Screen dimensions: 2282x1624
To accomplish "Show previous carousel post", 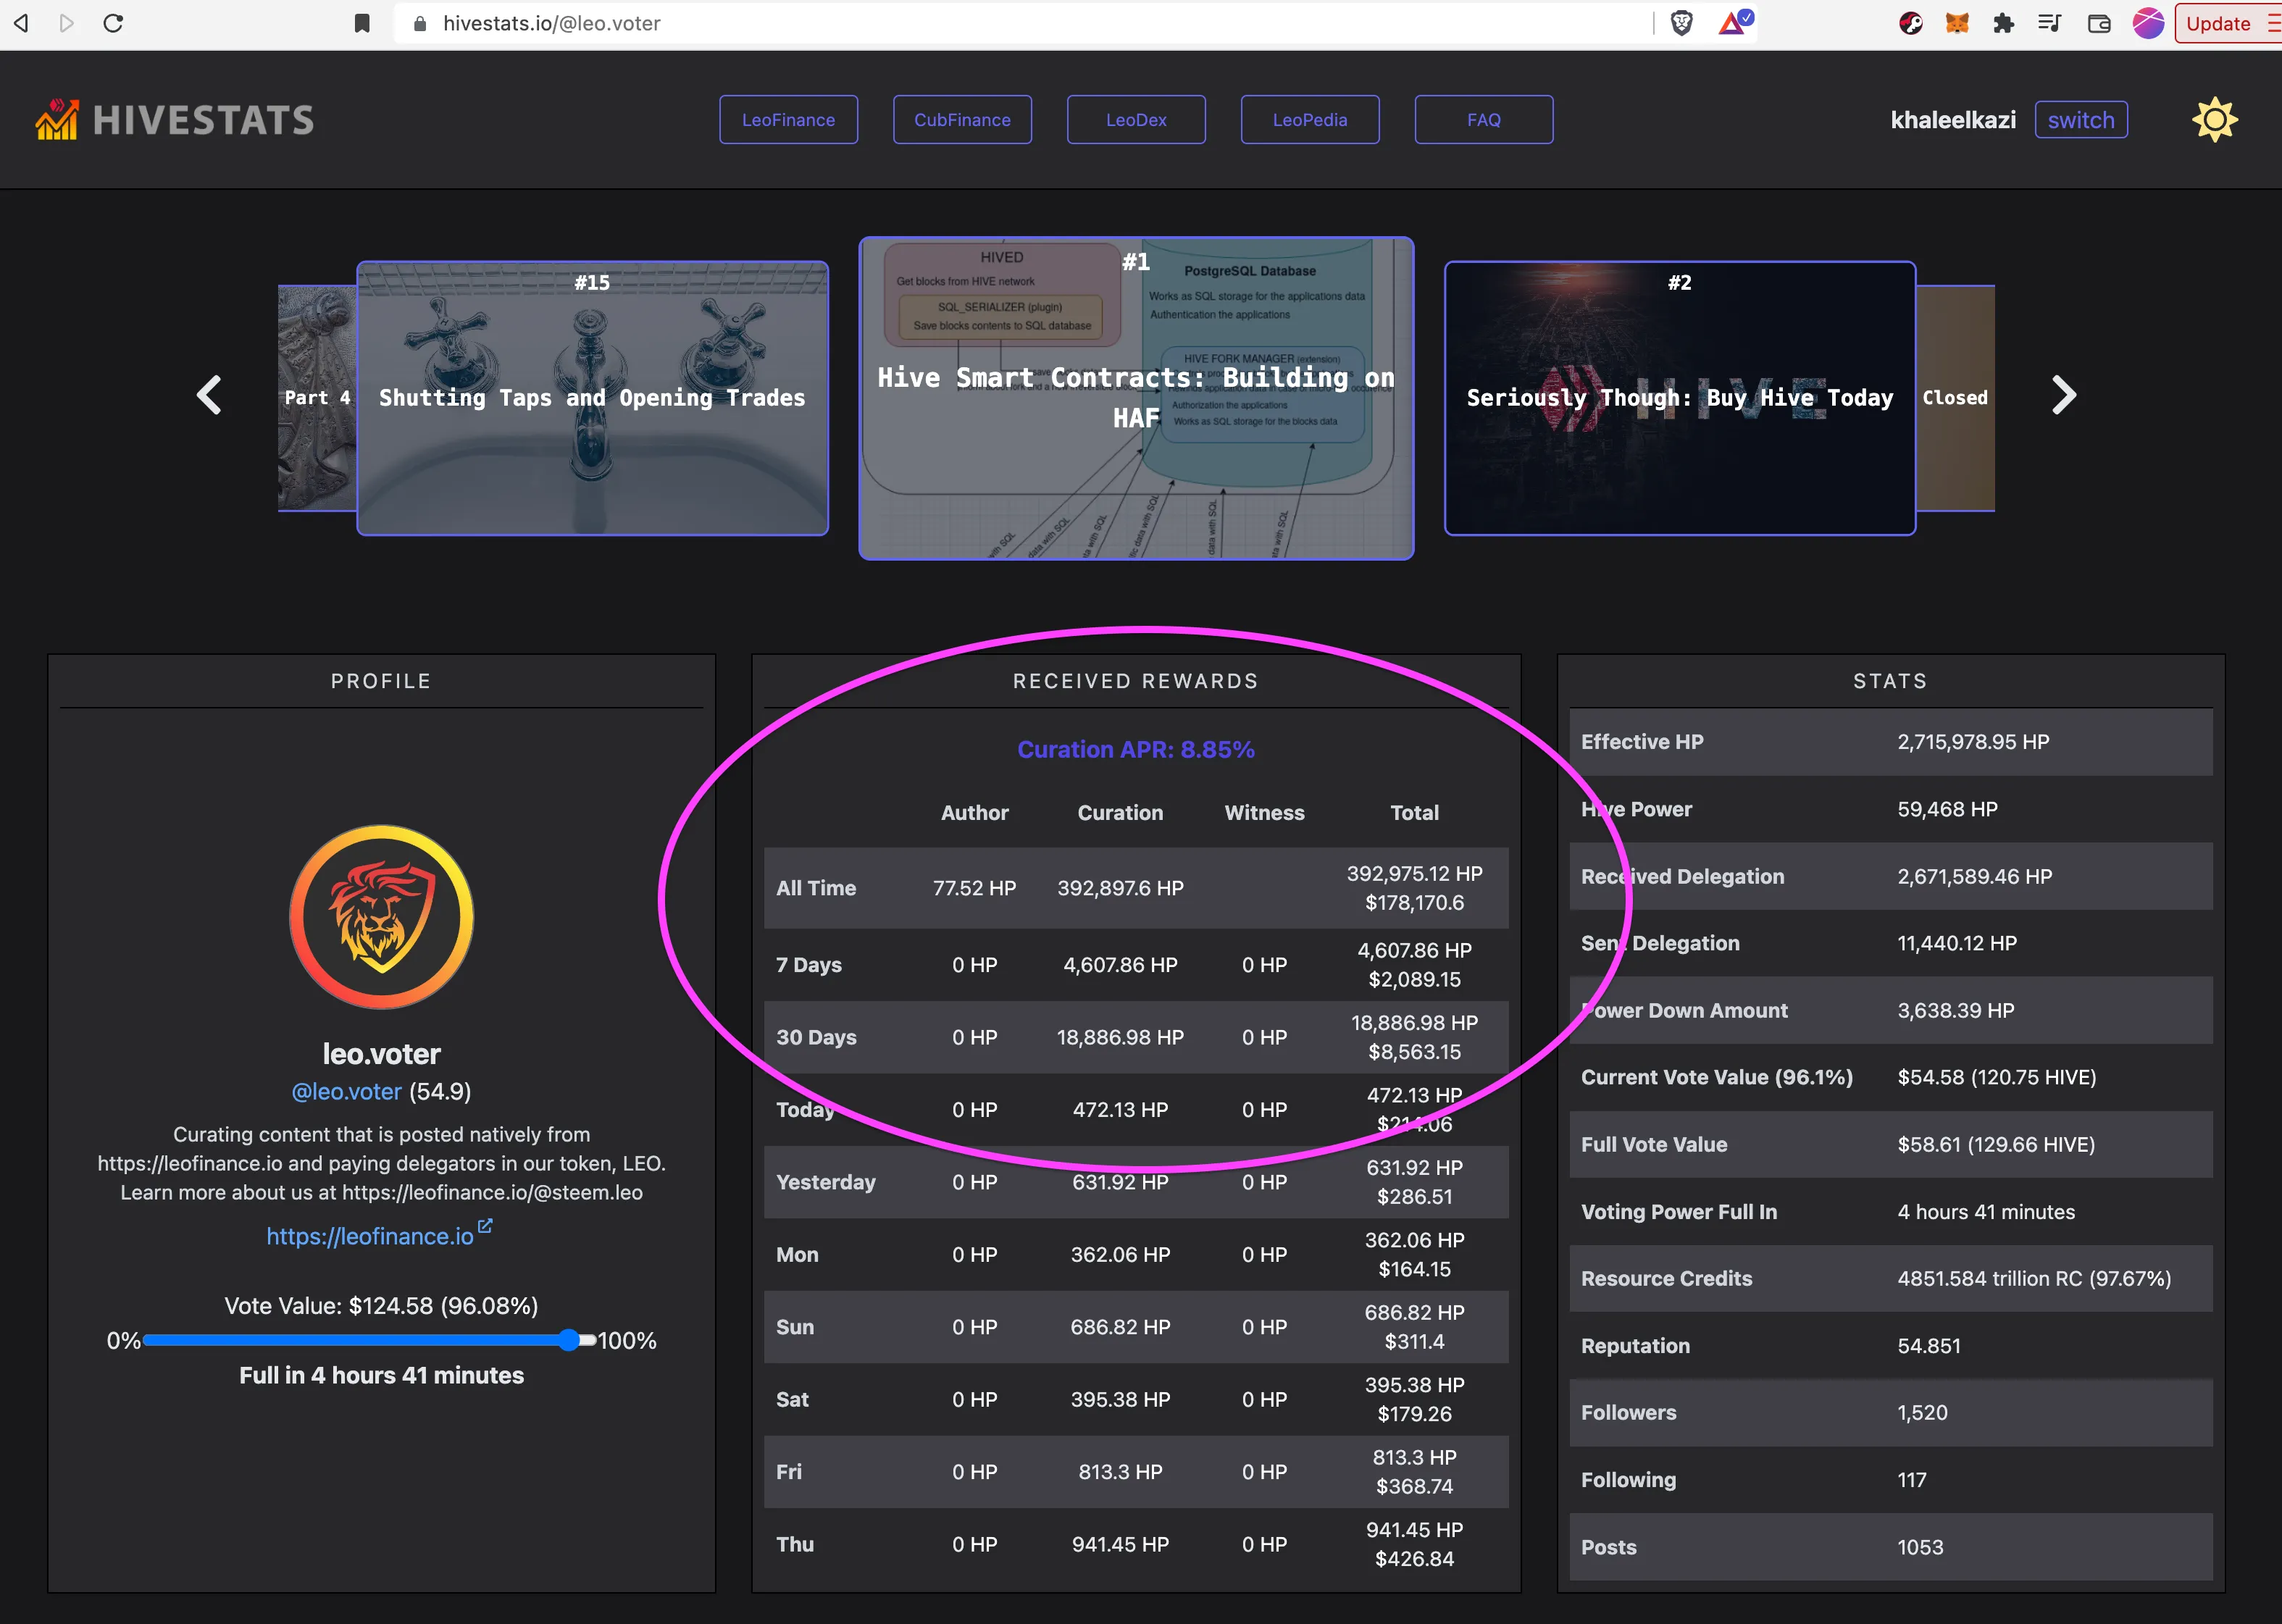I will click(x=209, y=395).
